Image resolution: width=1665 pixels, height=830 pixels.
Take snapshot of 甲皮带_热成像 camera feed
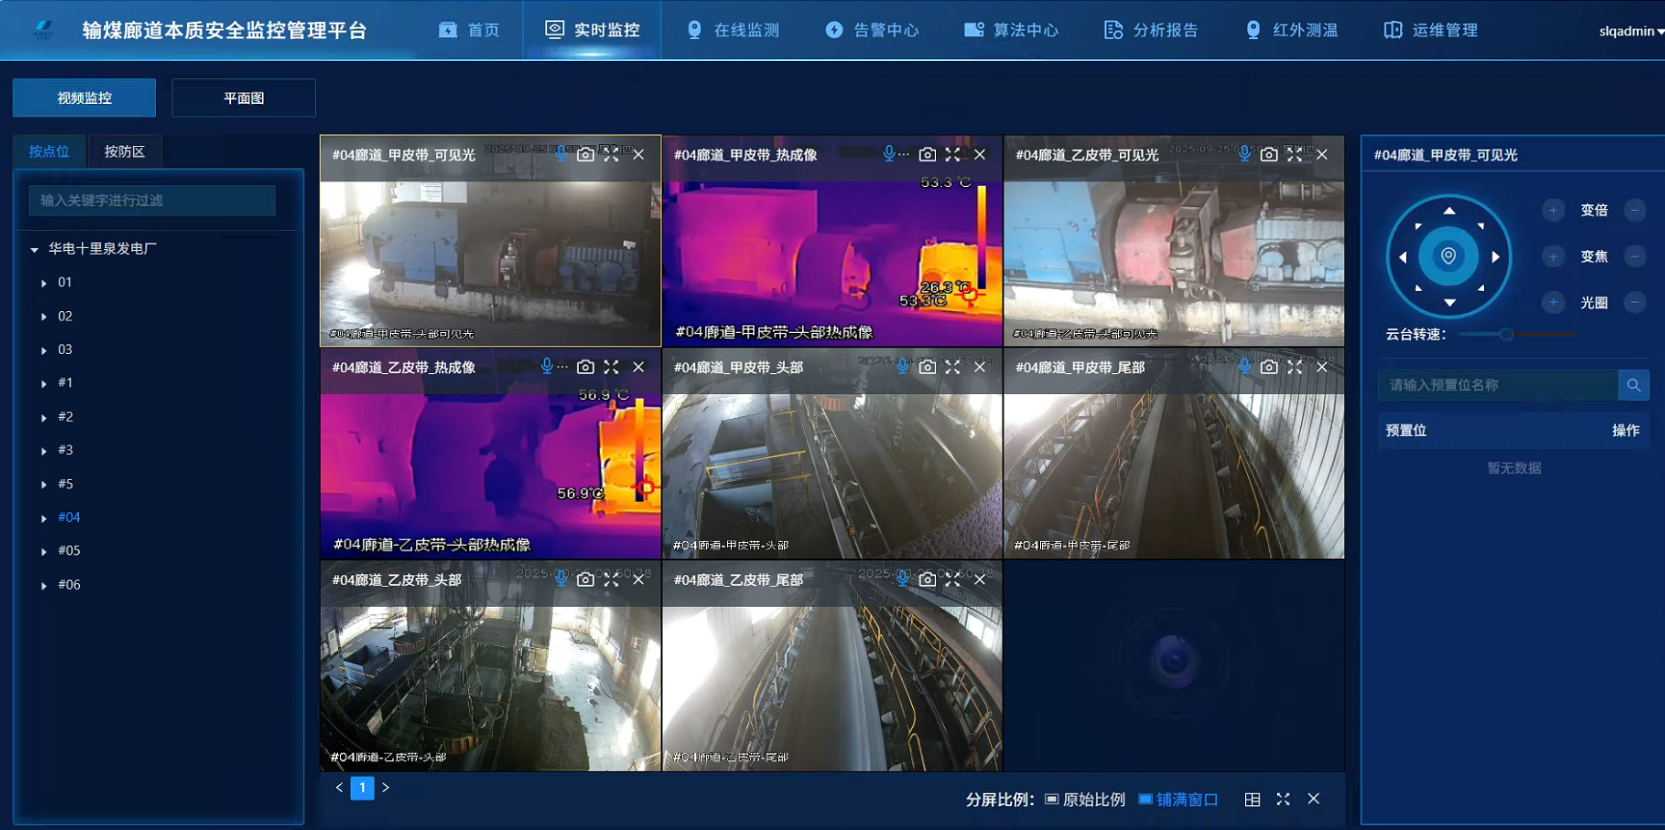tap(927, 155)
